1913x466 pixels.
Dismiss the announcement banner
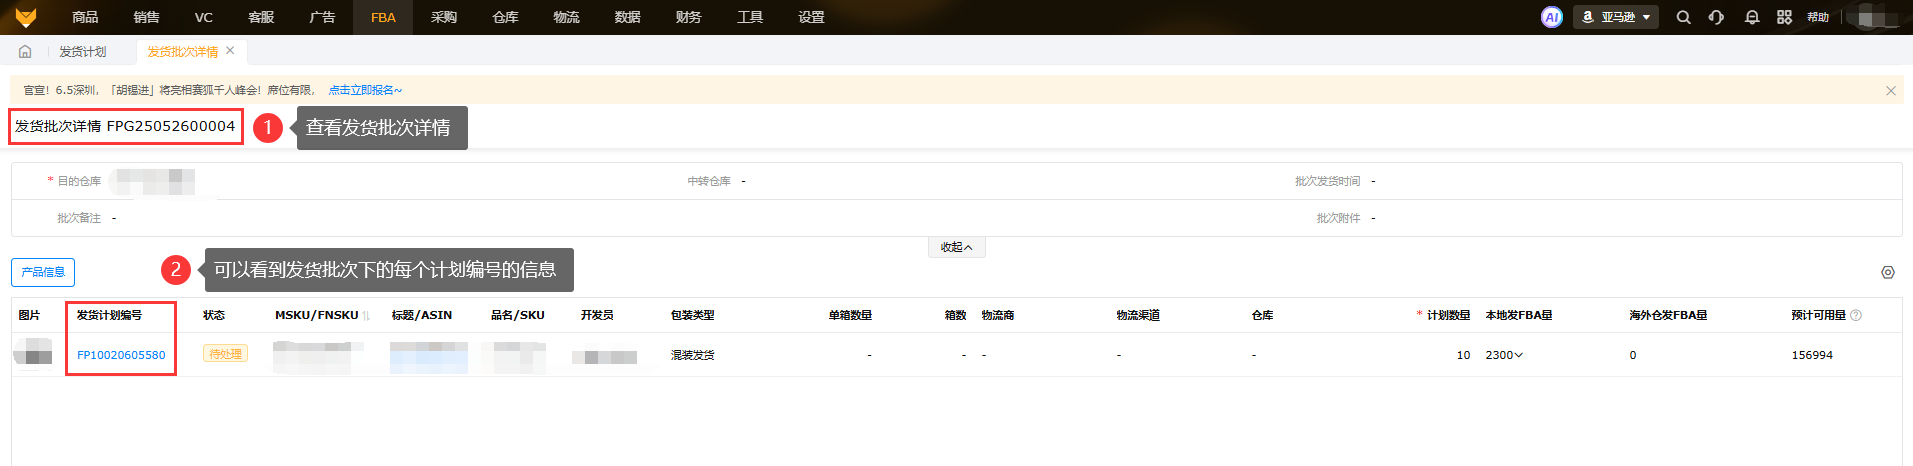coord(1891,90)
